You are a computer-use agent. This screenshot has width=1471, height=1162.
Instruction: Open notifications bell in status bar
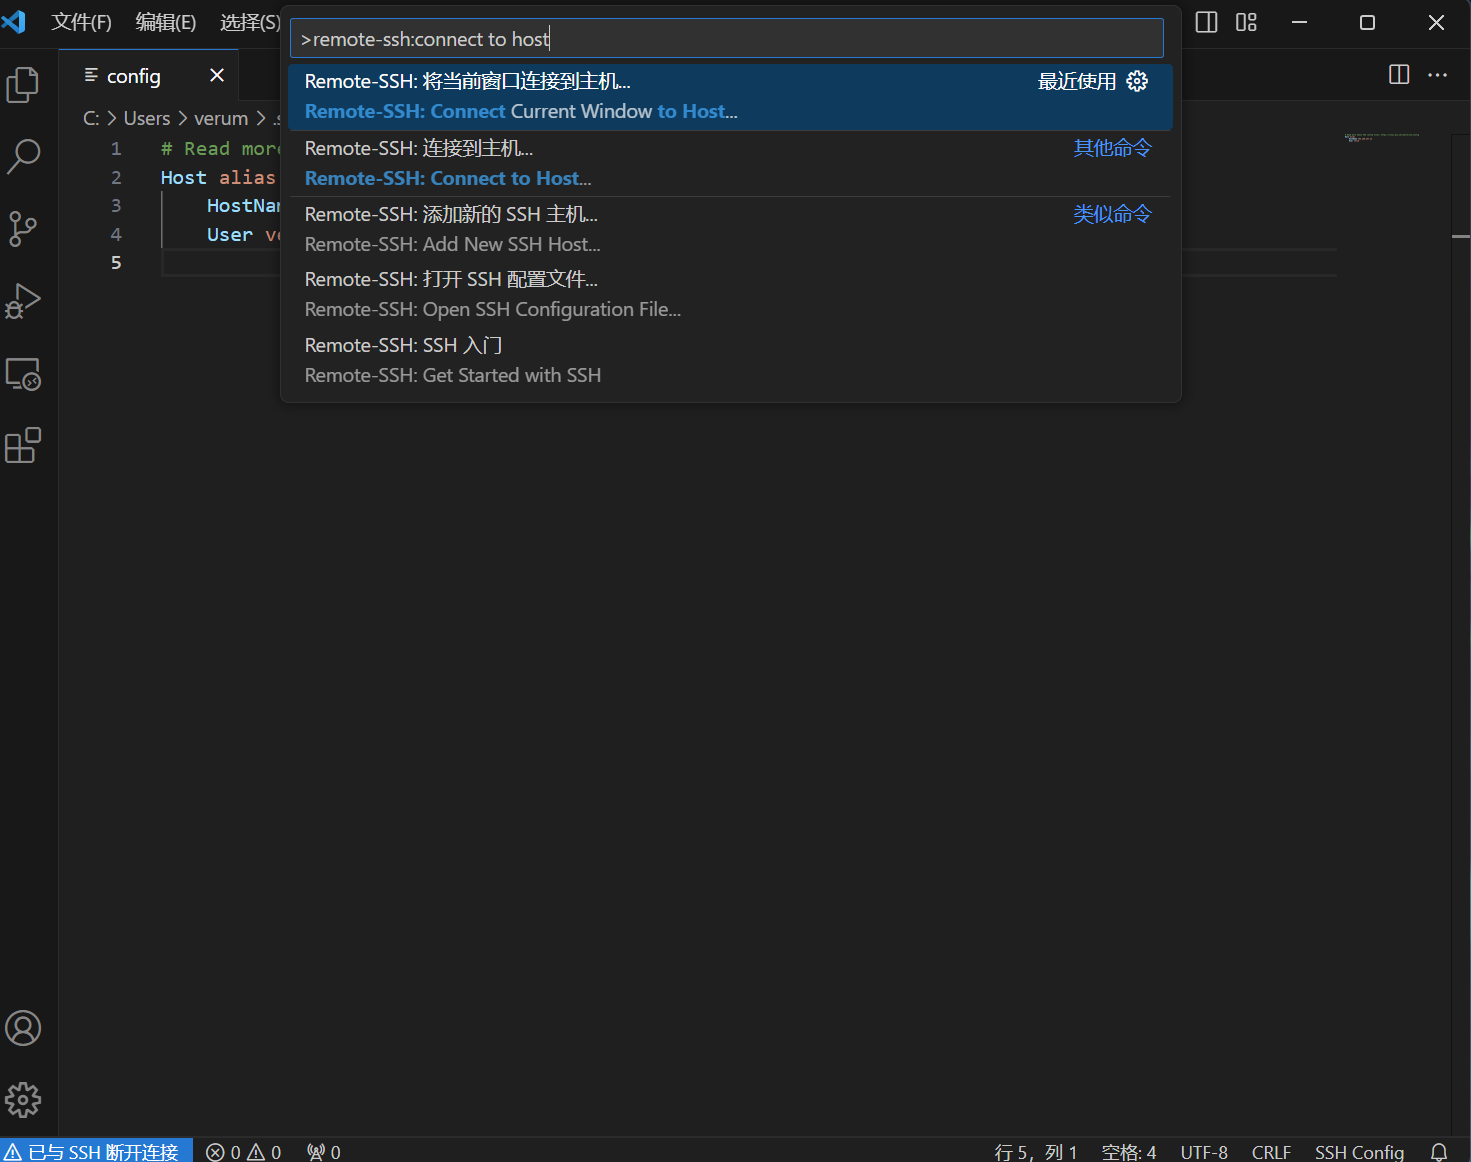(1439, 1152)
